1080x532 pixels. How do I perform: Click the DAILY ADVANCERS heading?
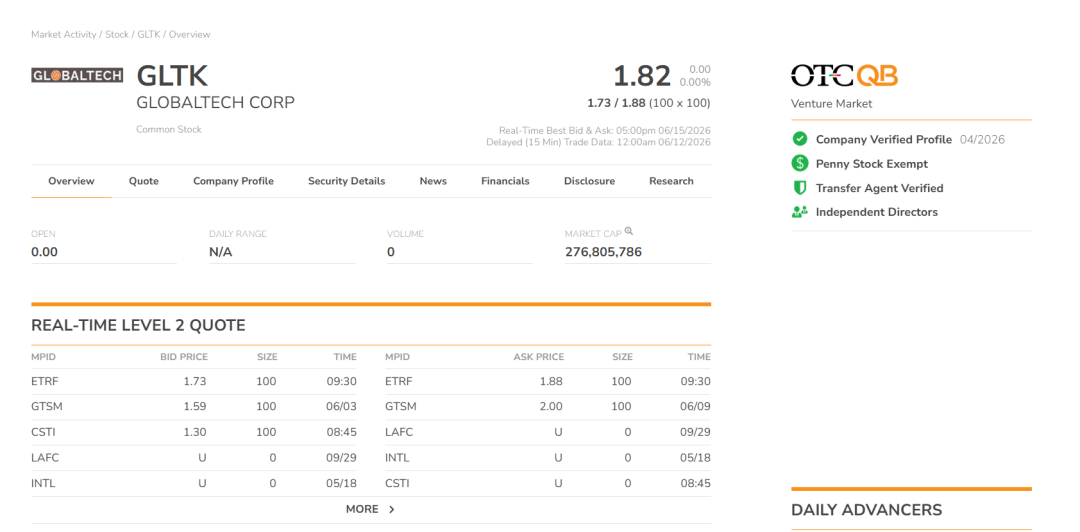(866, 510)
